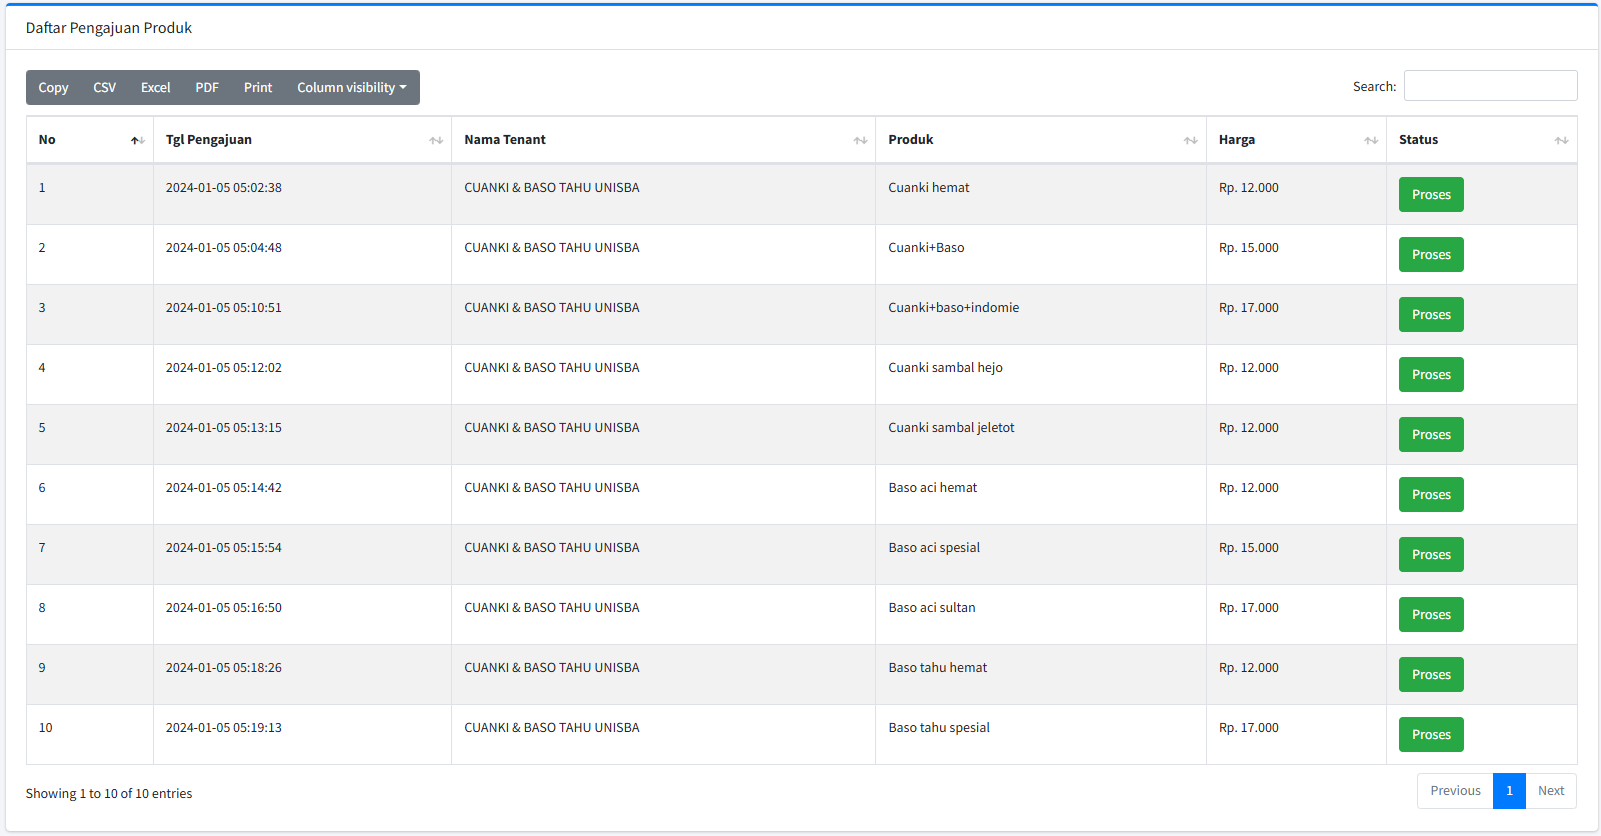The image size is (1601, 836).
Task: Sort by the No column arrows icon
Action: pos(137,141)
